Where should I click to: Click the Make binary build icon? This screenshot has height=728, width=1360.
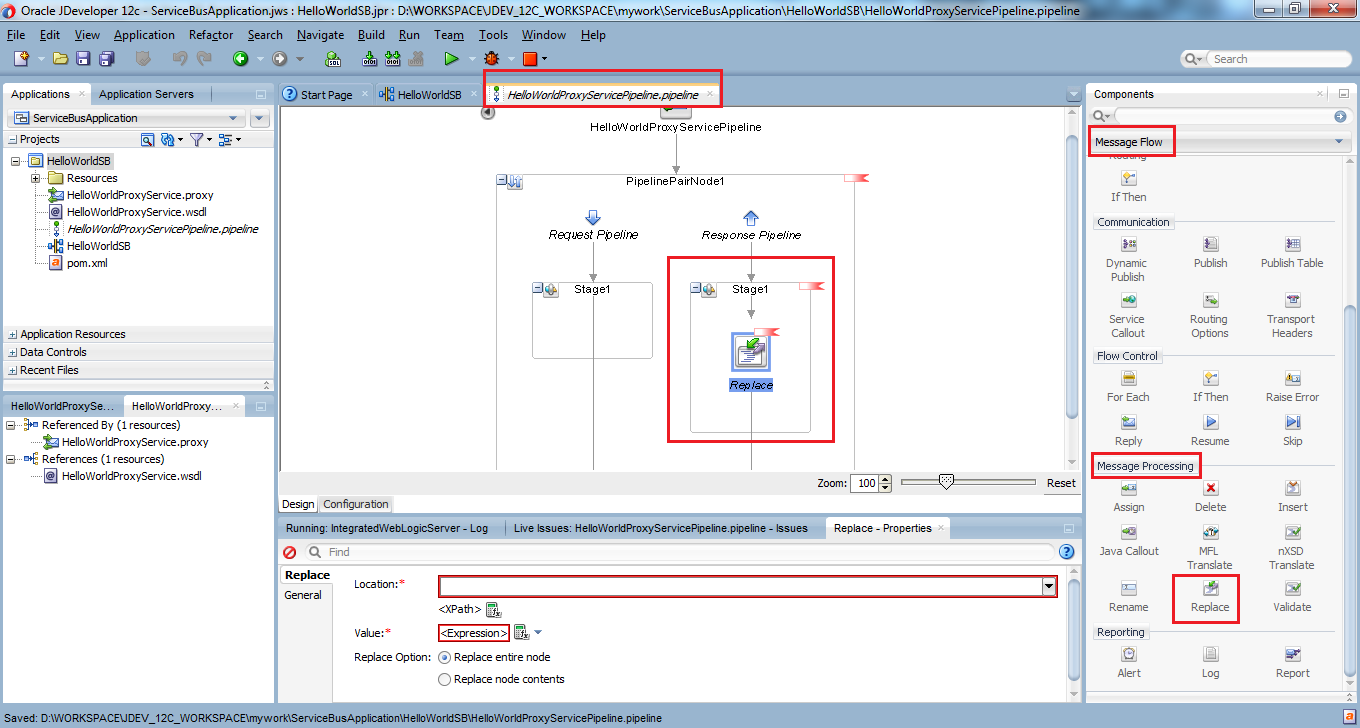pyautogui.click(x=369, y=59)
